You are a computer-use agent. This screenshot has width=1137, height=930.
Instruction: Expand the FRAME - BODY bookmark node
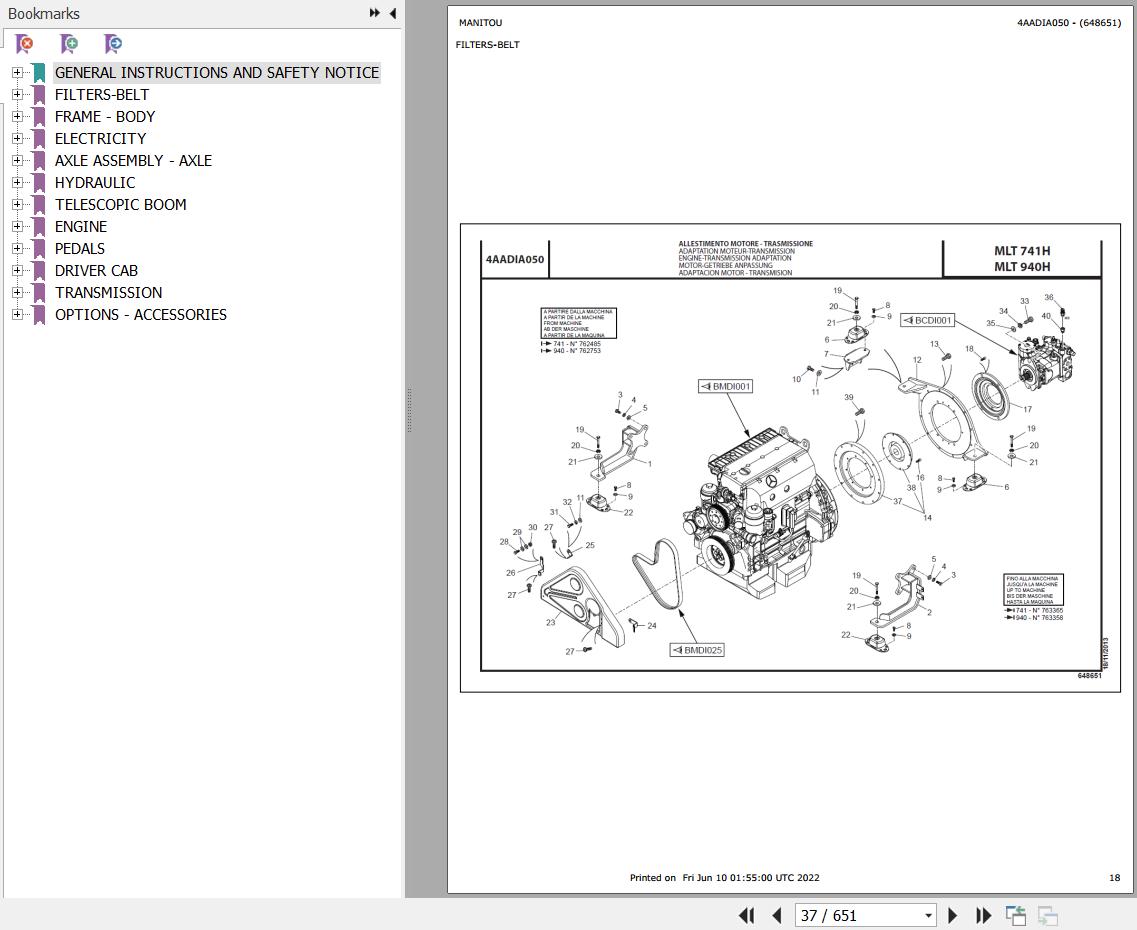(17, 116)
